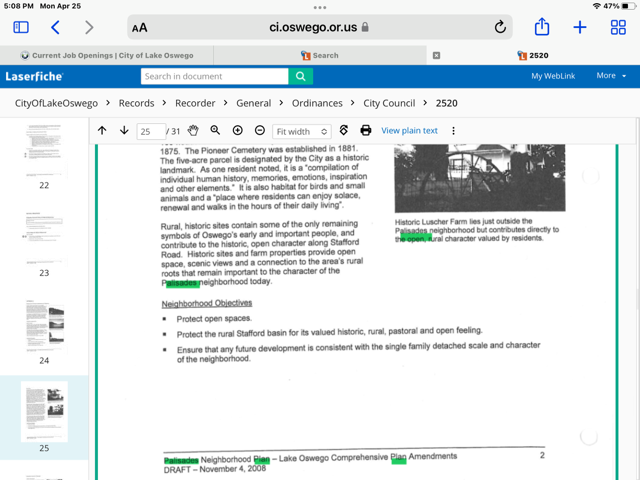Open the Fit width zoom dropdown
The height and width of the screenshot is (480, 640).
pos(301,132)
